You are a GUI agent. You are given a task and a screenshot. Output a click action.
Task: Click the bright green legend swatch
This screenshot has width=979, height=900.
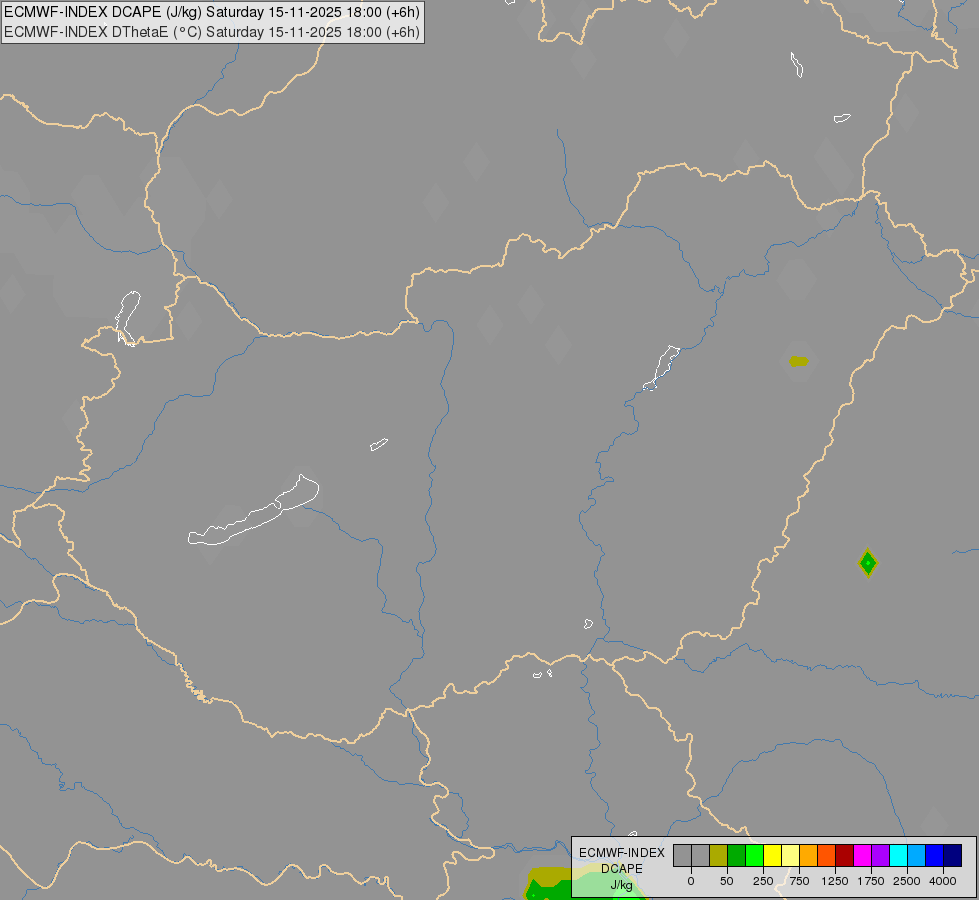tap(754, 856)
